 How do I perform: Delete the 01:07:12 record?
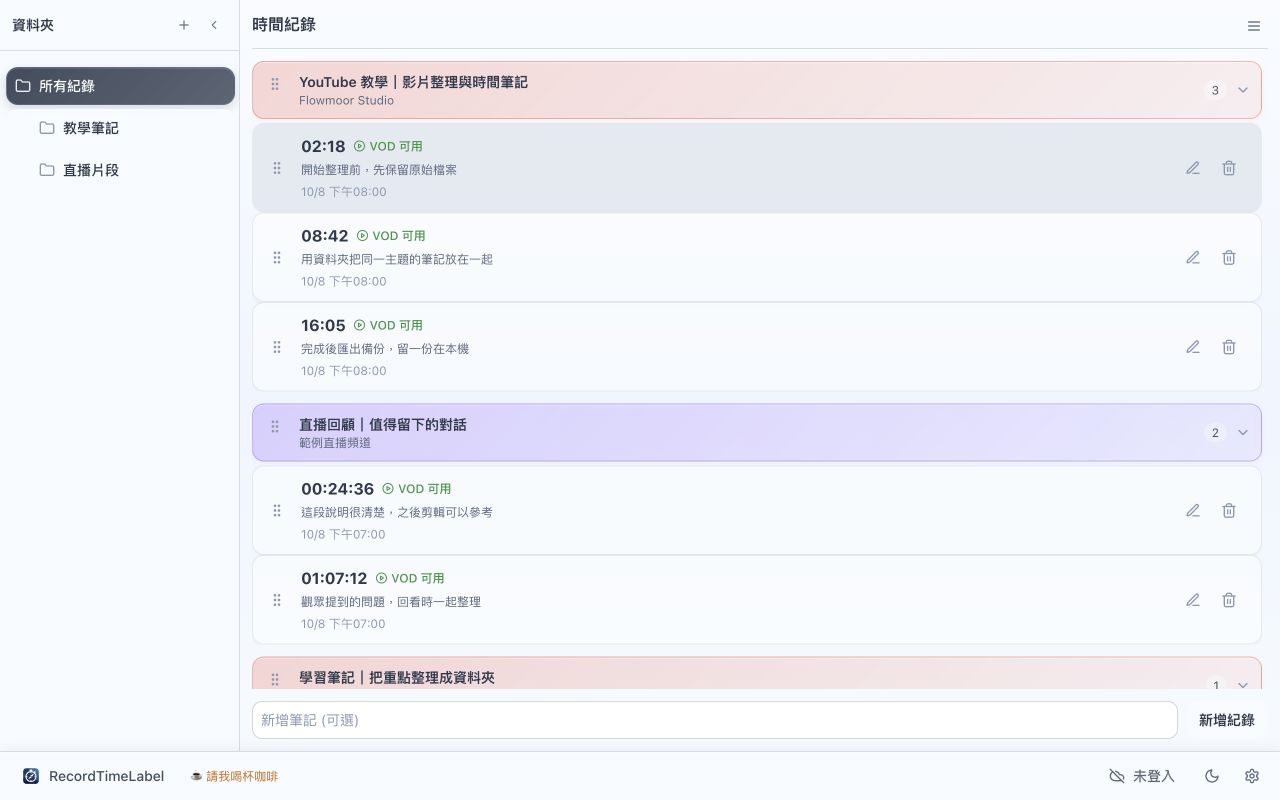[x=1229, y=600]
